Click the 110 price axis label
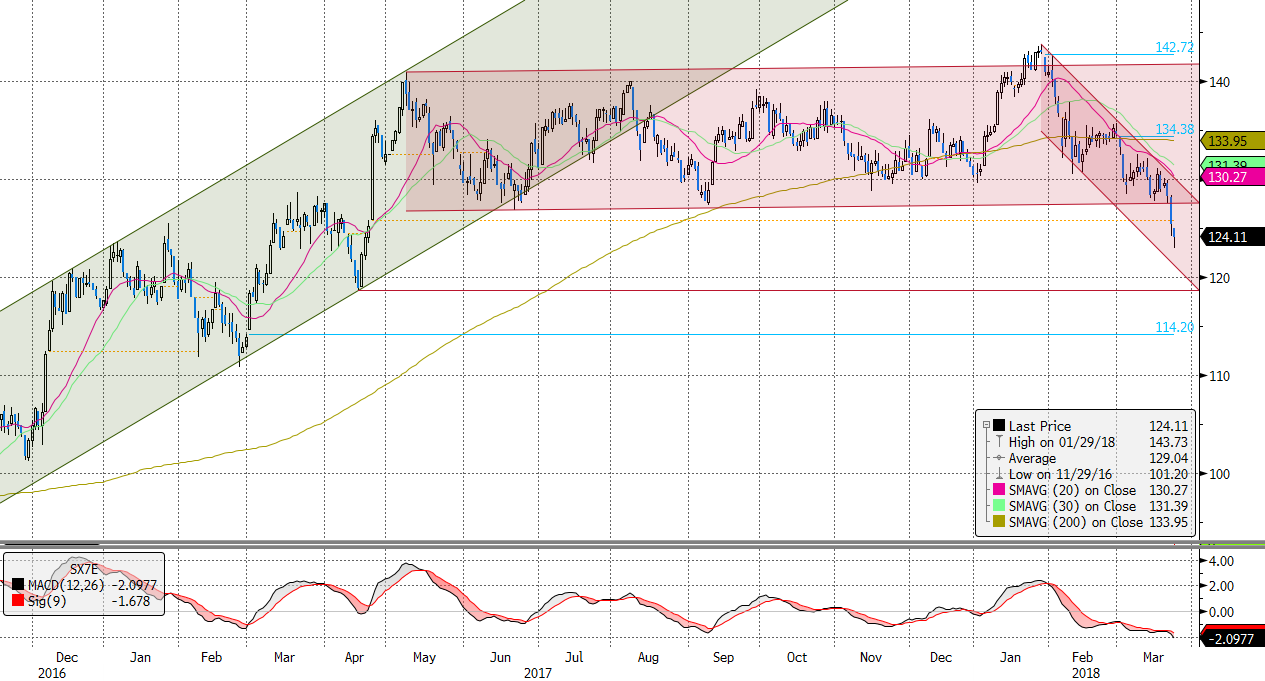The width and height of the screenshot is (1265, 681). 1220,376
